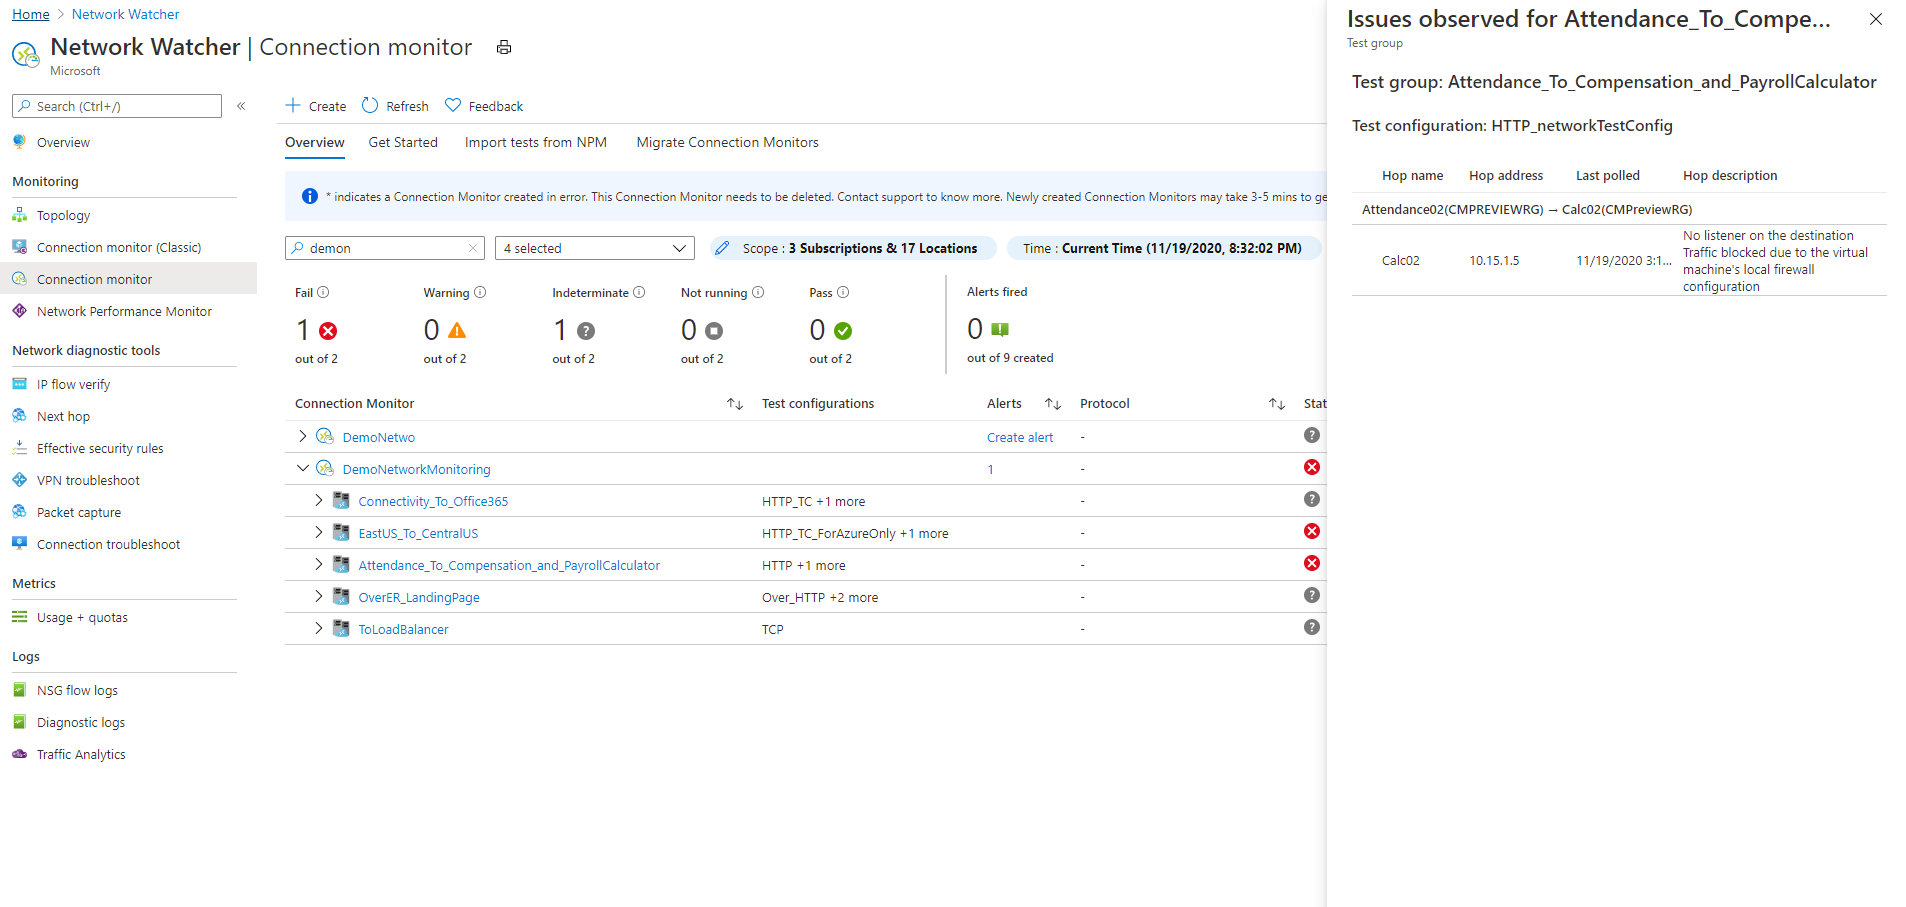Switch to the Get Started tab
The height and width of the screenshot is (907, 1906).
coord(403,143)
